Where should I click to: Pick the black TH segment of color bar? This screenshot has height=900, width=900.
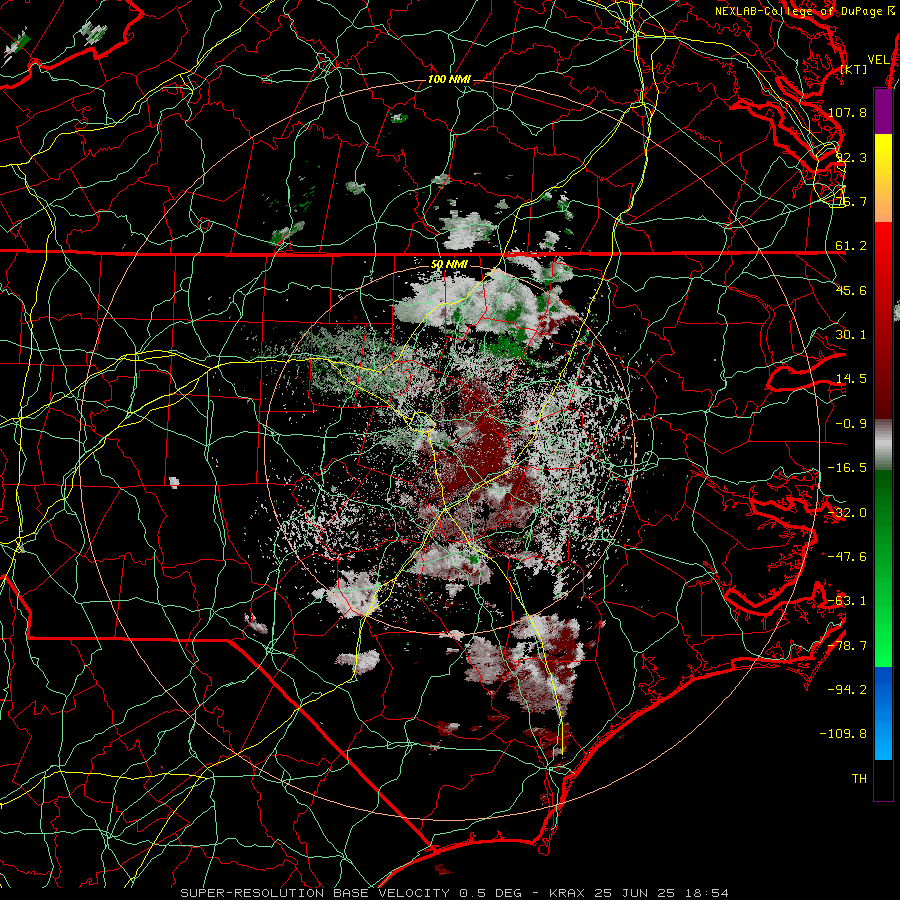883,779
